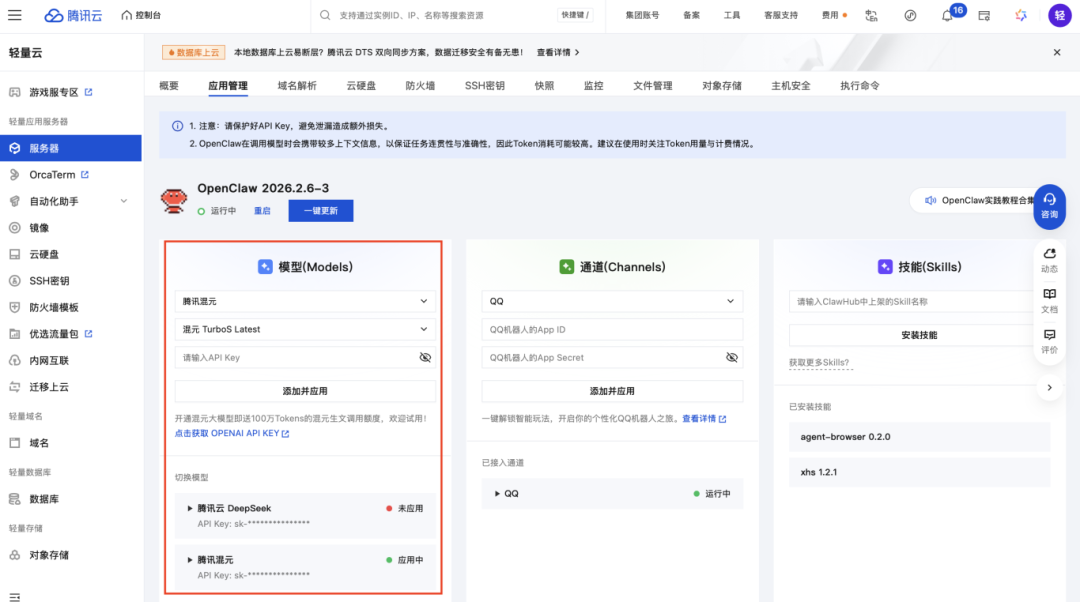The width and height of the screenshot is (1080, 602).
Task: Click the ClawHub Skill name field
Action: [x=919, y=301]
